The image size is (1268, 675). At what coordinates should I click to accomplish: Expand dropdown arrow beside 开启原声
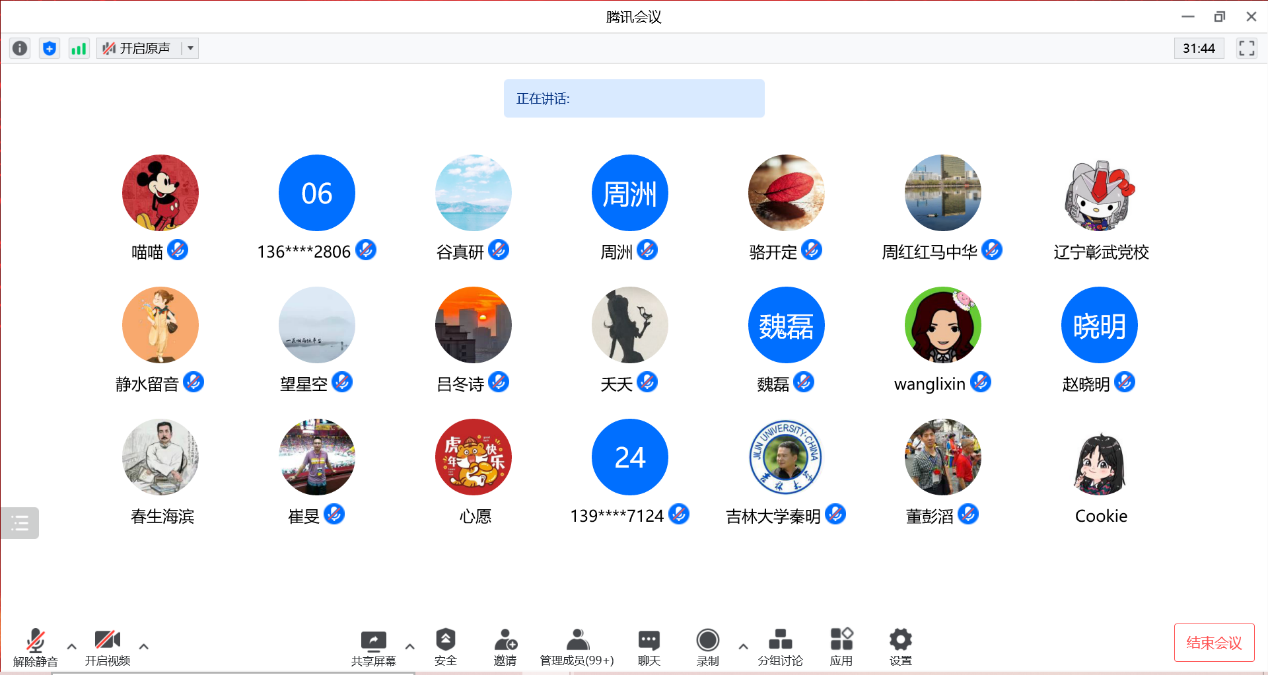(x=190, y=48)
